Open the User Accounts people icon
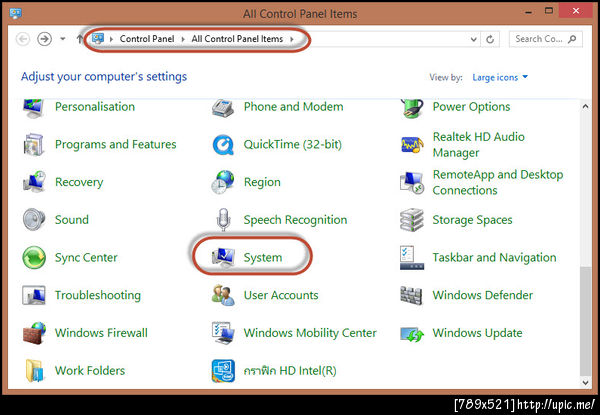Viewport: 600px width, 415px height. tap(223, 295)
